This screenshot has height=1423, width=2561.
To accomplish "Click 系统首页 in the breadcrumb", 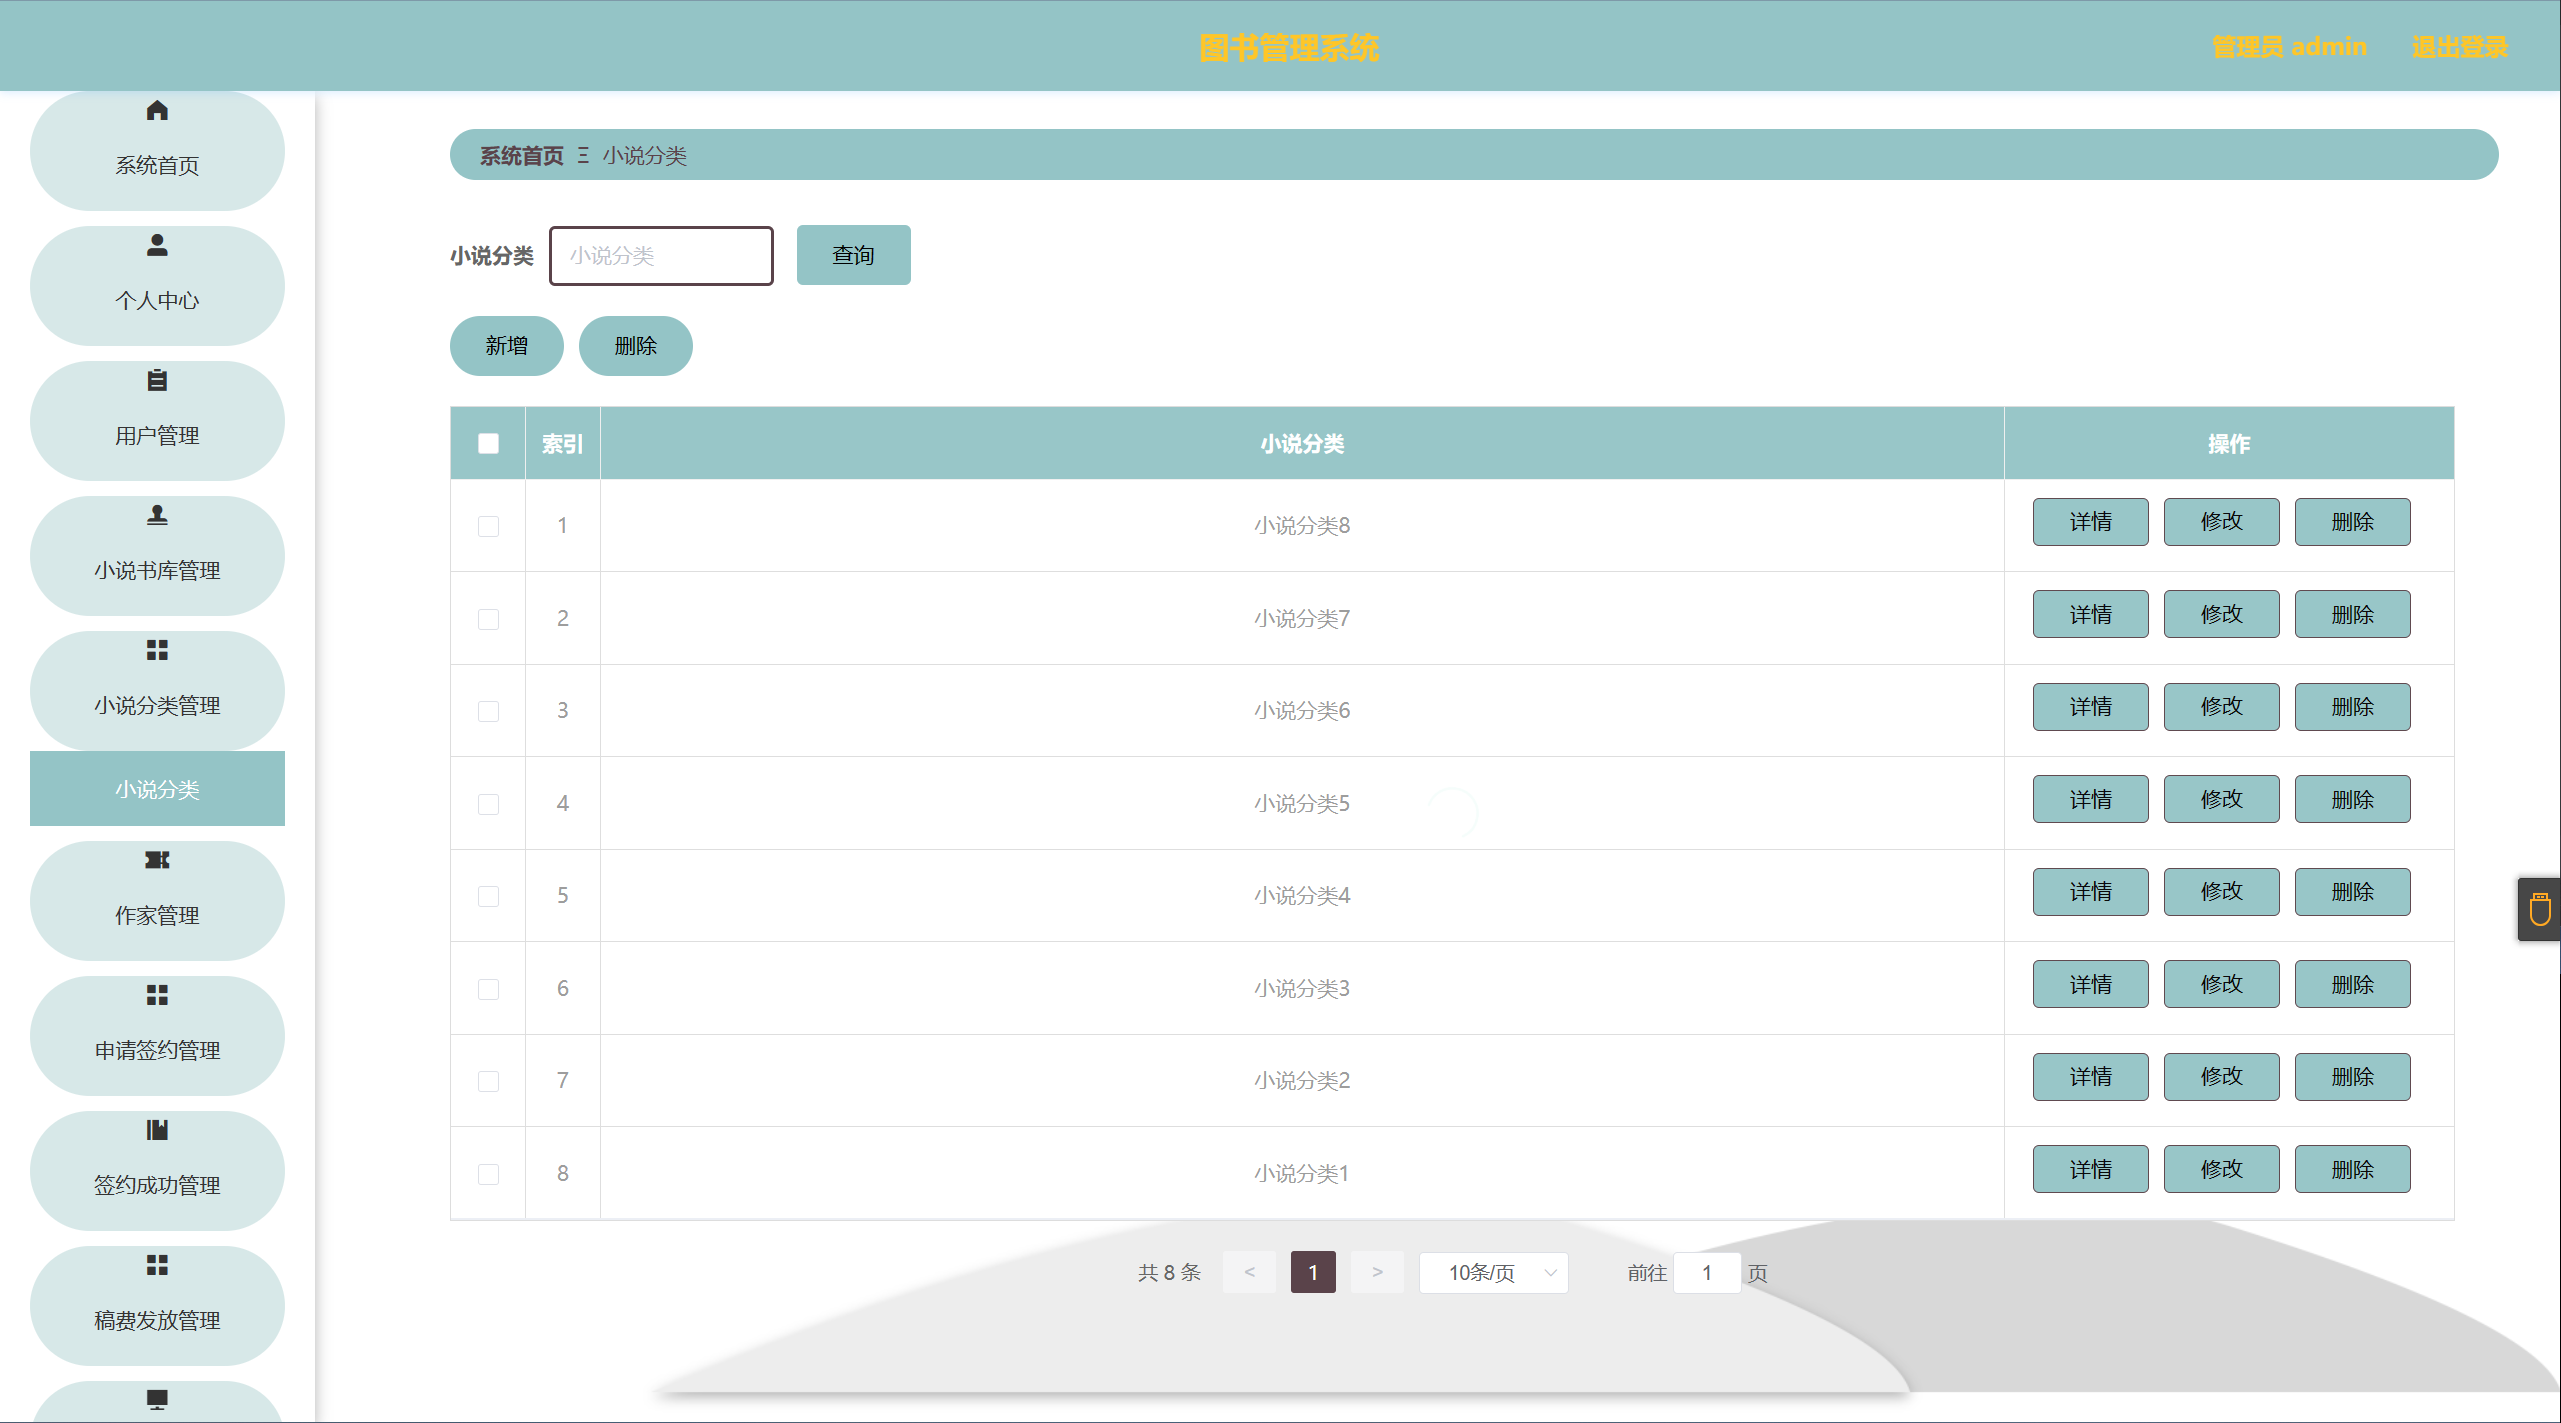I will (x=521, y=156).
